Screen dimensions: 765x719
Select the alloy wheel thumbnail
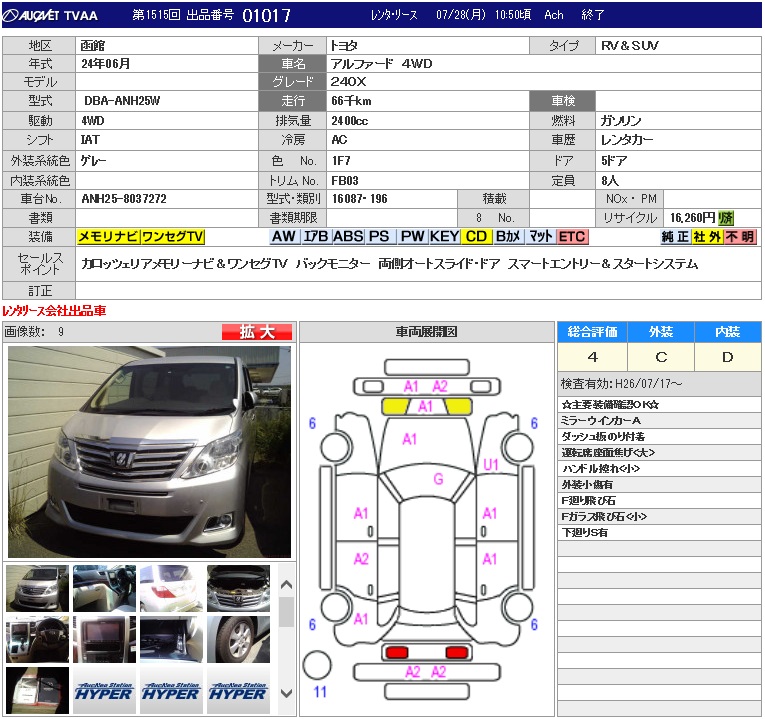coord(238,639)
